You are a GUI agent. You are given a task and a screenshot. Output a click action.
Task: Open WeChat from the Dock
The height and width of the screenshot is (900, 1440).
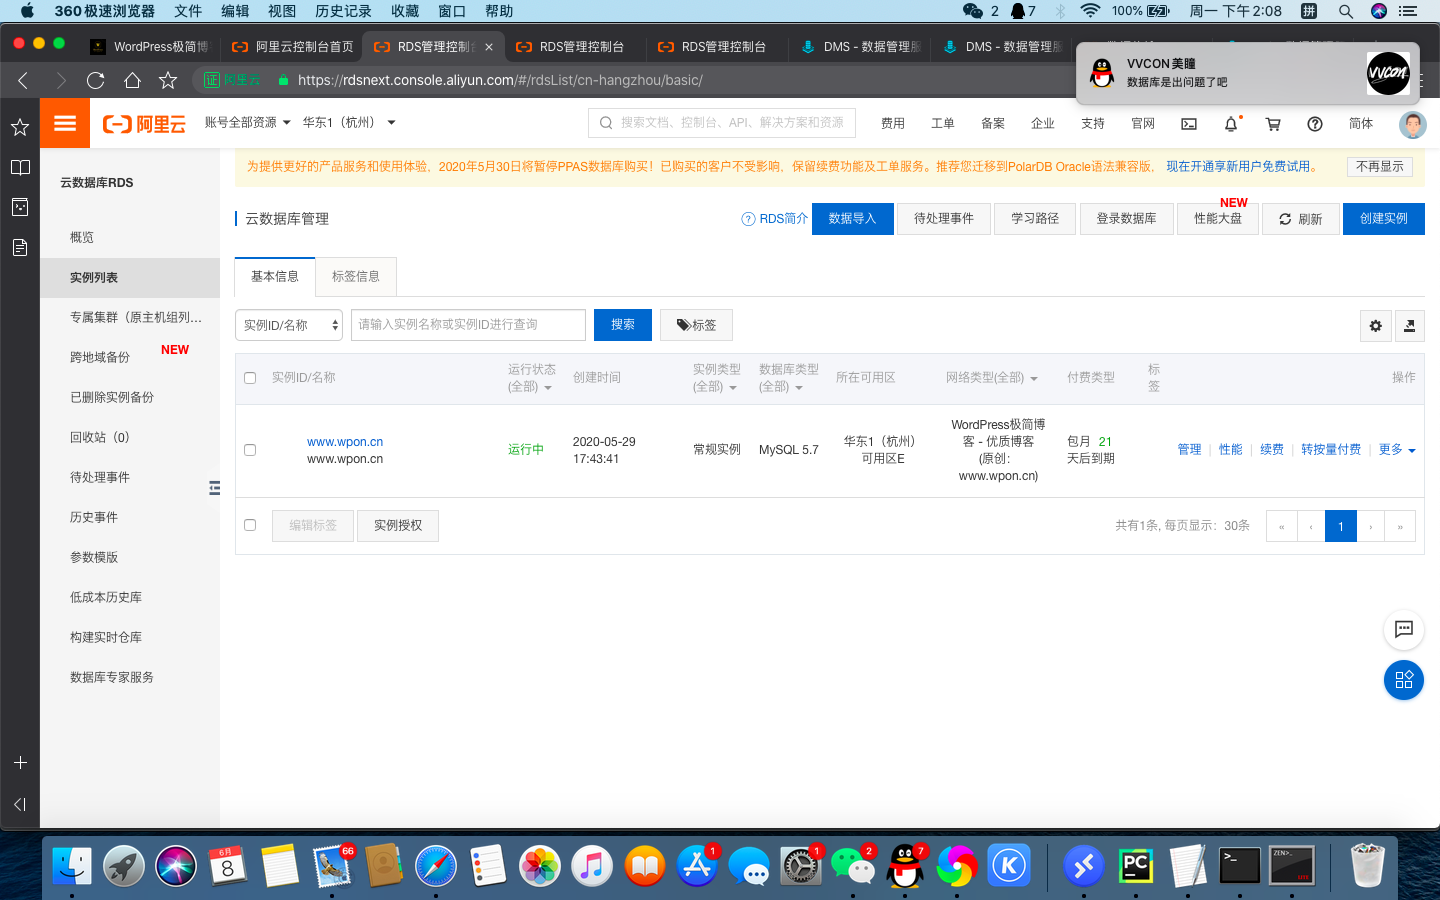pyautogui.click(x=852, y=866)
